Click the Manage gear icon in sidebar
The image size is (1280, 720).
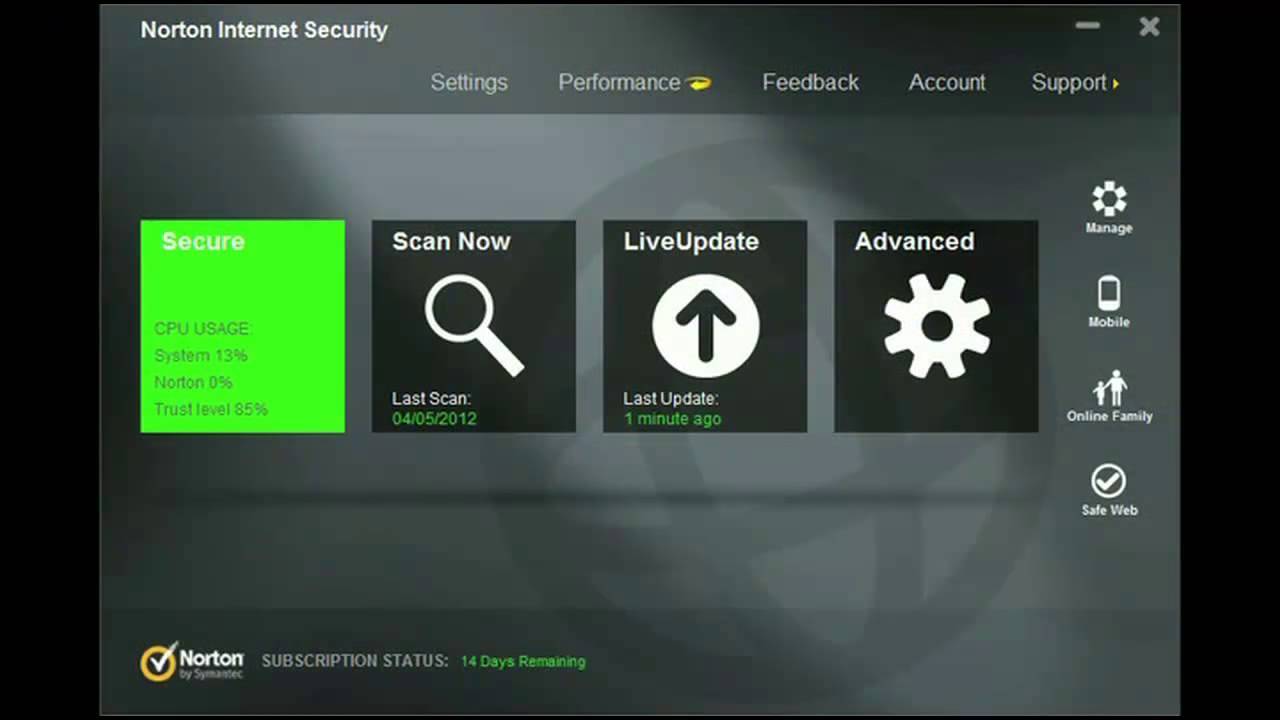coord(1109,199)
